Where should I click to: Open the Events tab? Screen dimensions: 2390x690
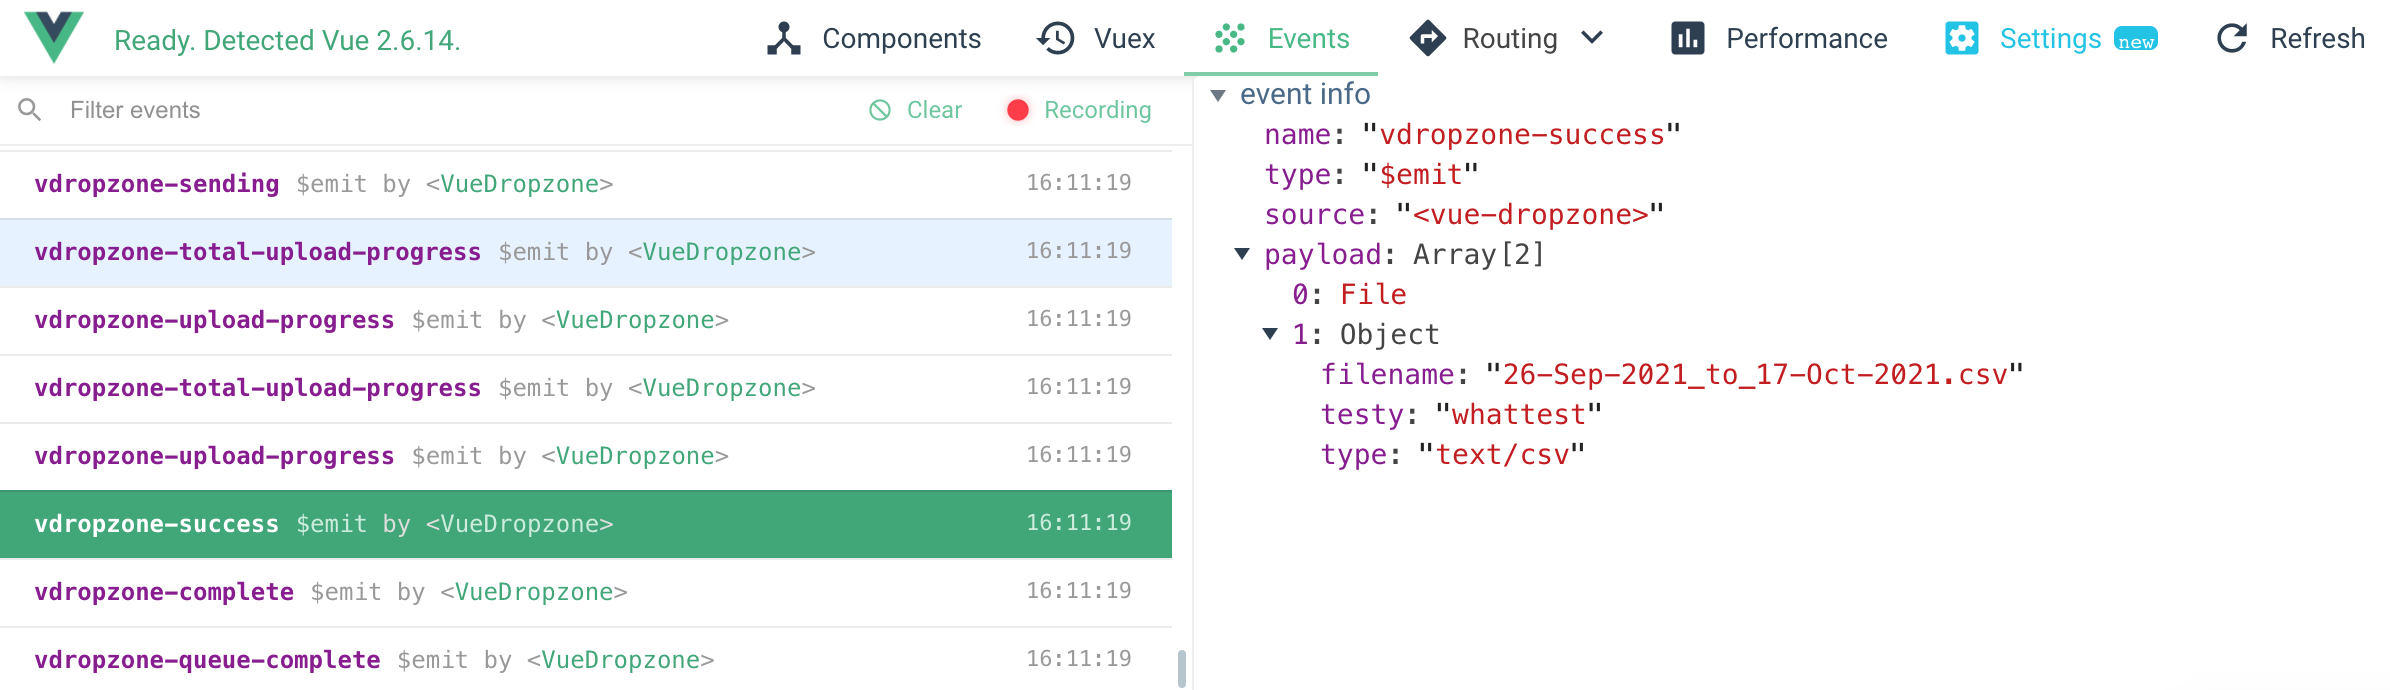coord(1281,39)
